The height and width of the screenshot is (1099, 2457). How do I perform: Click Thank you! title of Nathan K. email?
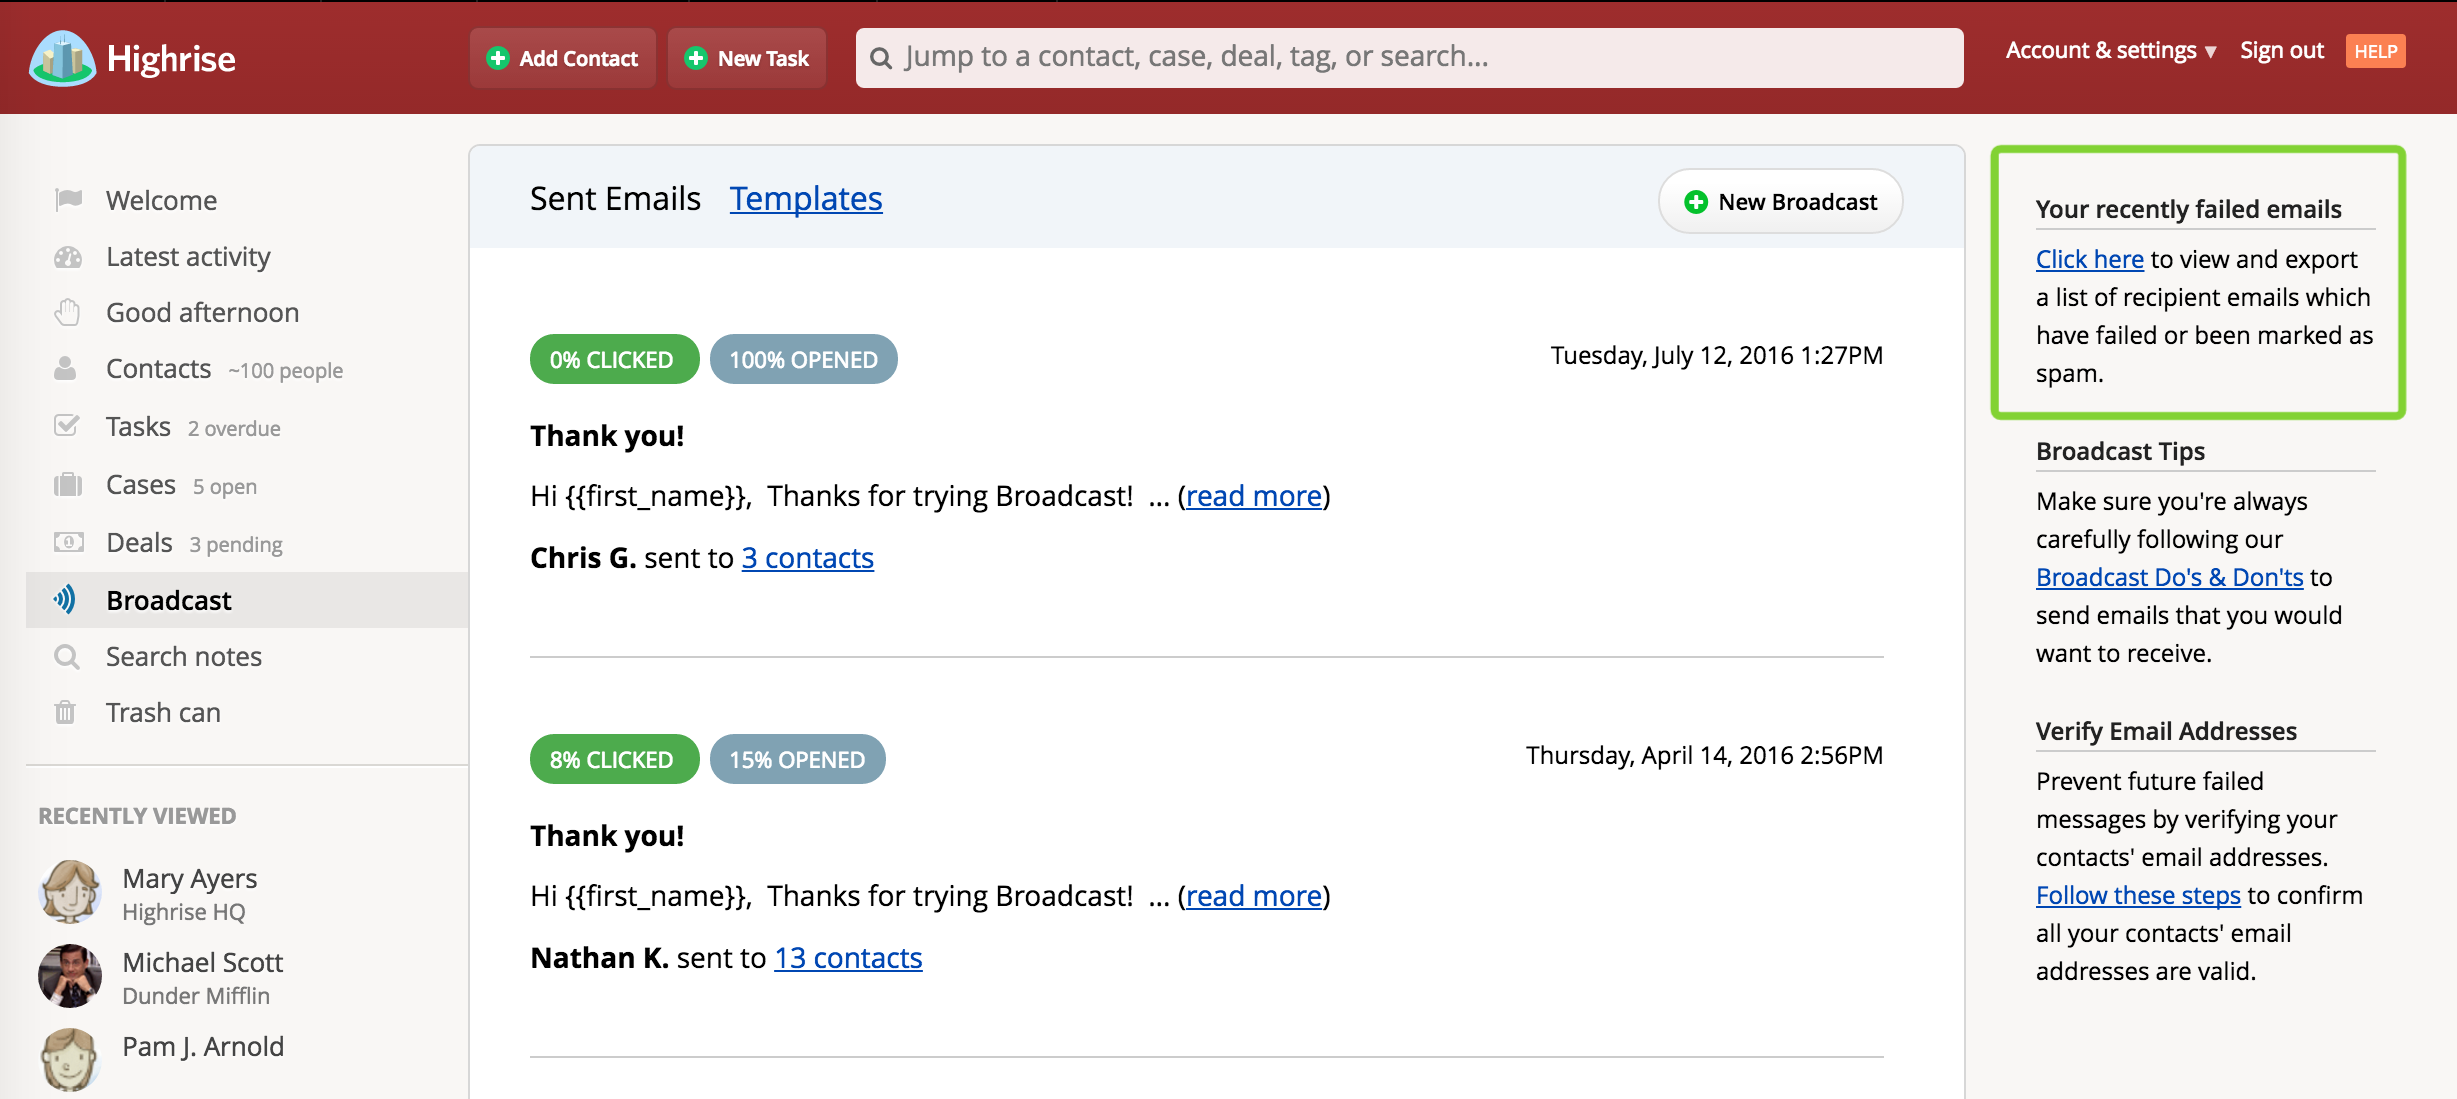607,836
